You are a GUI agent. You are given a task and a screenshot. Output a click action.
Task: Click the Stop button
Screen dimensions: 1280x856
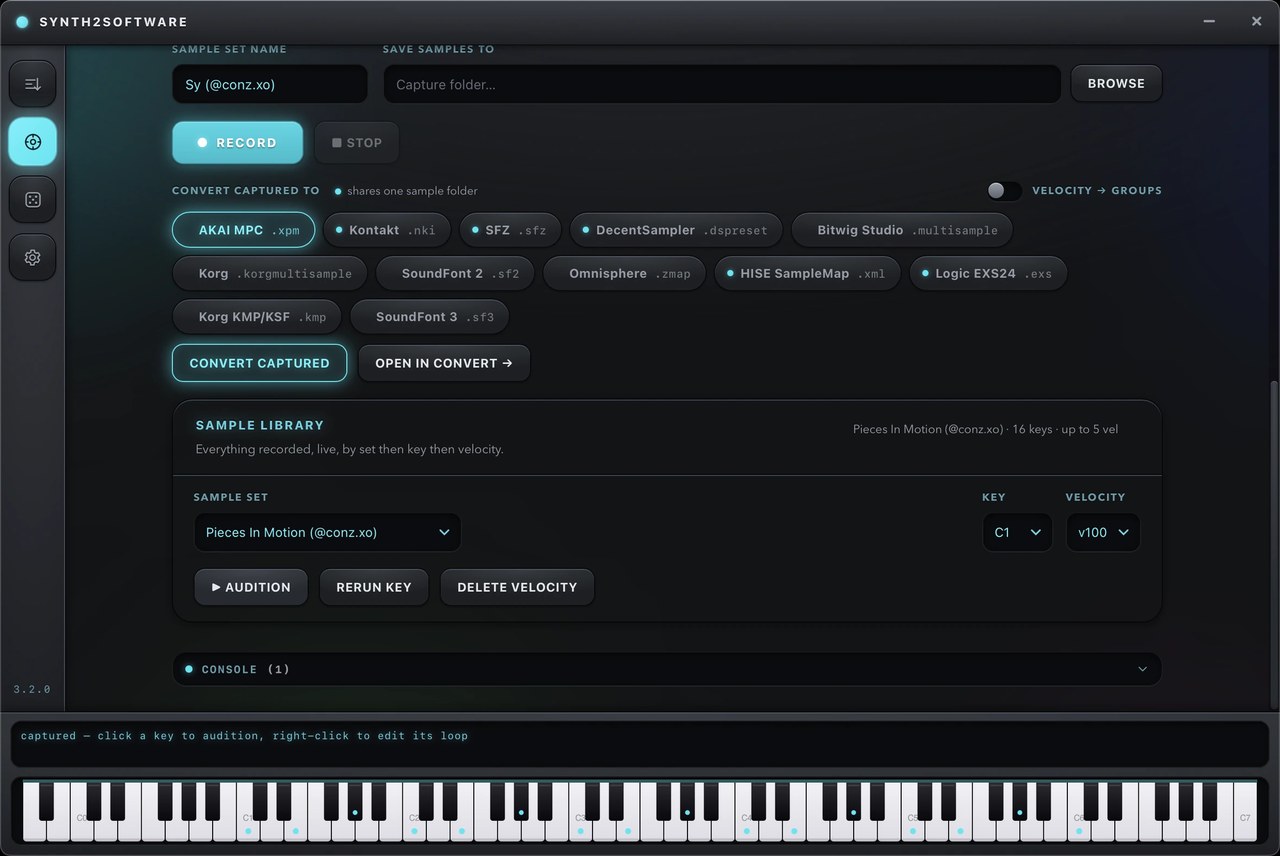[x=356, y=143]
